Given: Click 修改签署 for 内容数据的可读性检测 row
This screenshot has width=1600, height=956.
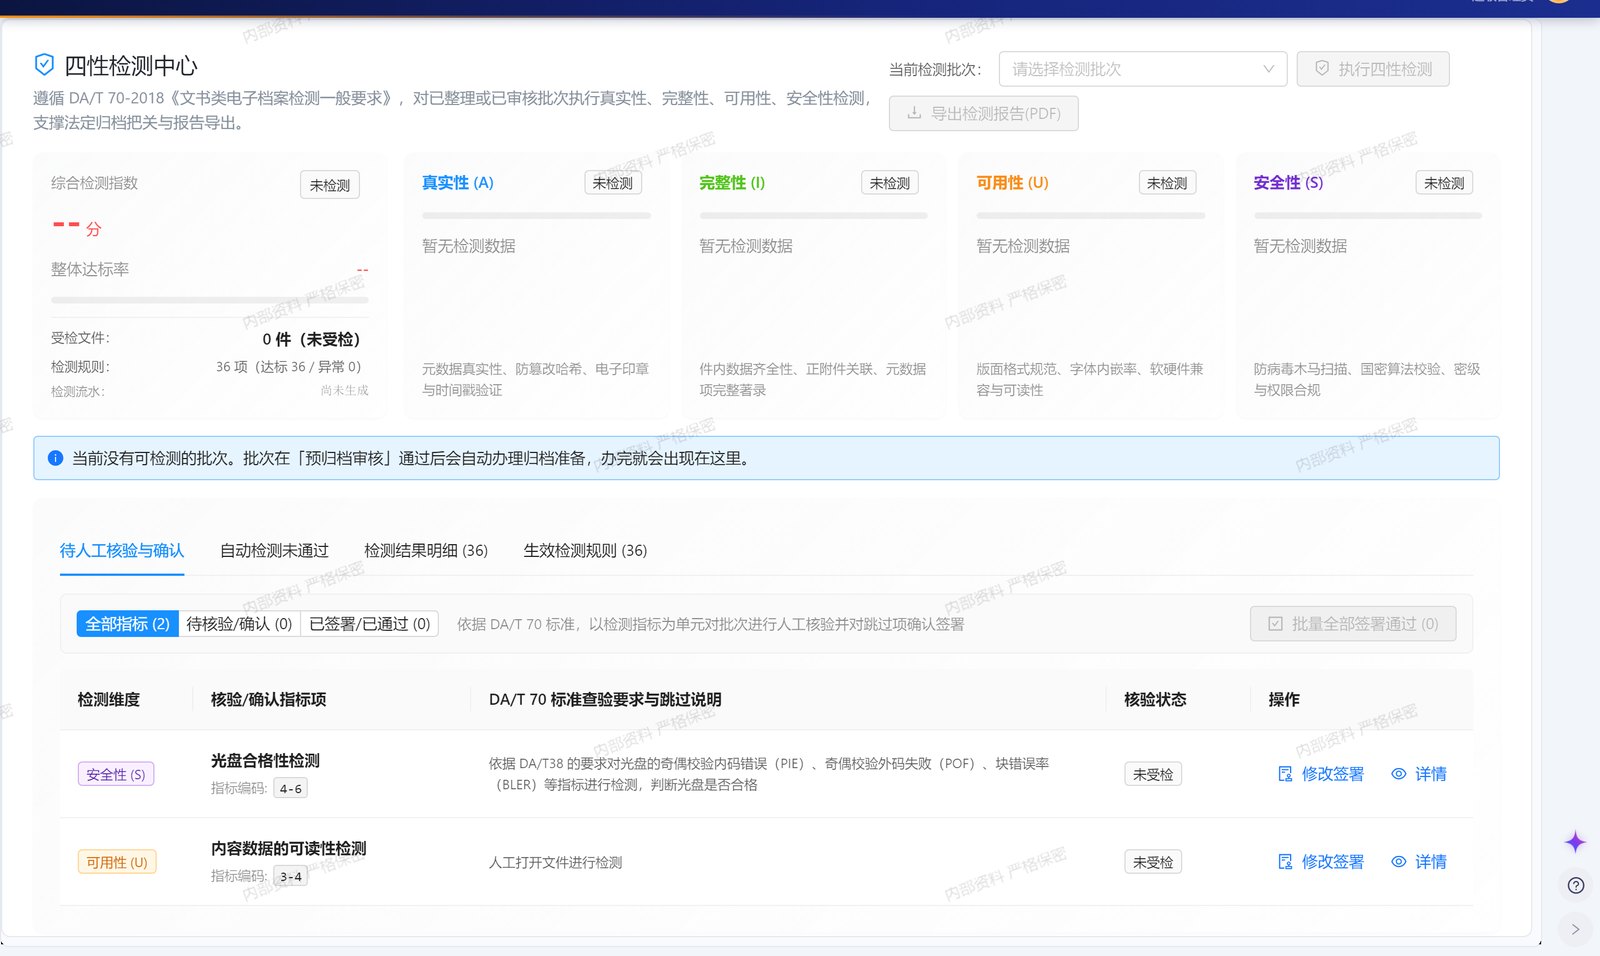Looking at the screenshot, I should coord(1321,862).
